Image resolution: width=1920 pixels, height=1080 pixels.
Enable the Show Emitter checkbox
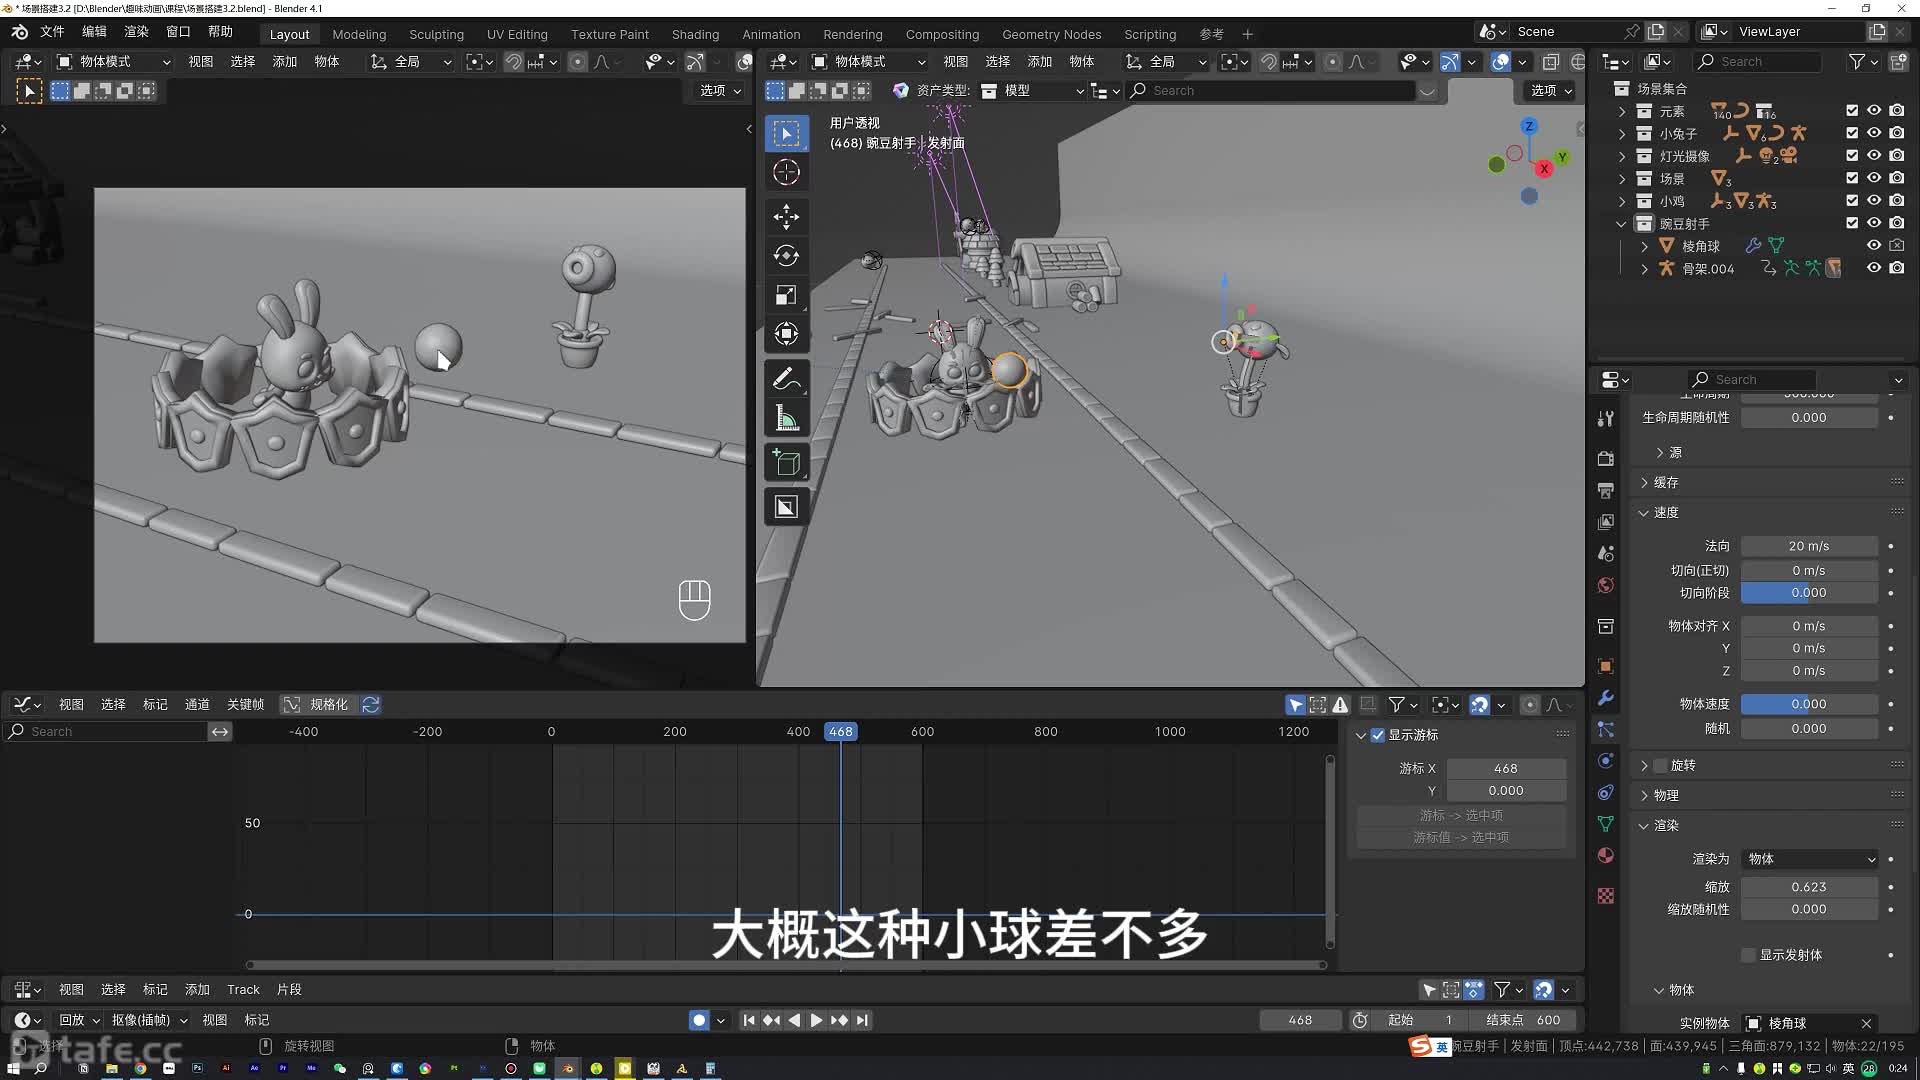click(x=1748, y=955)
